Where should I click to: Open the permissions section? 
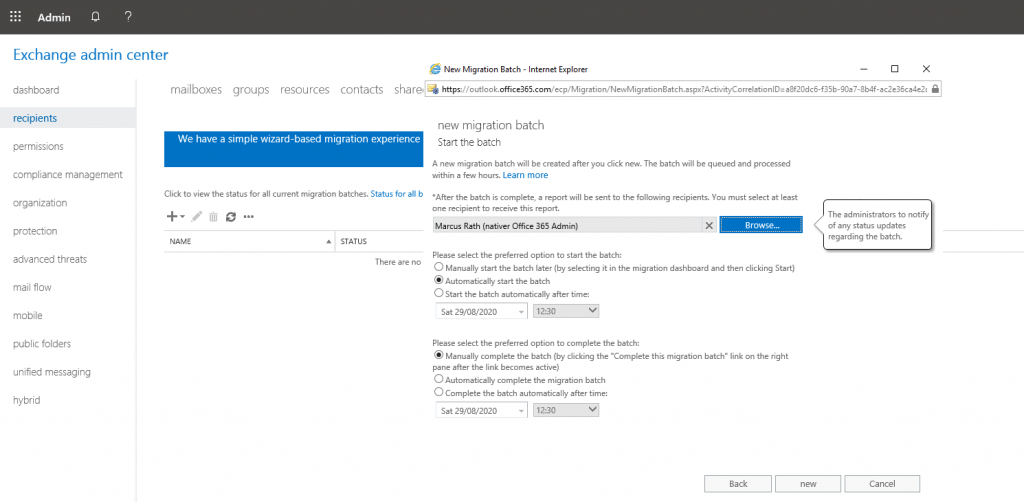click(x=38, y=146)
